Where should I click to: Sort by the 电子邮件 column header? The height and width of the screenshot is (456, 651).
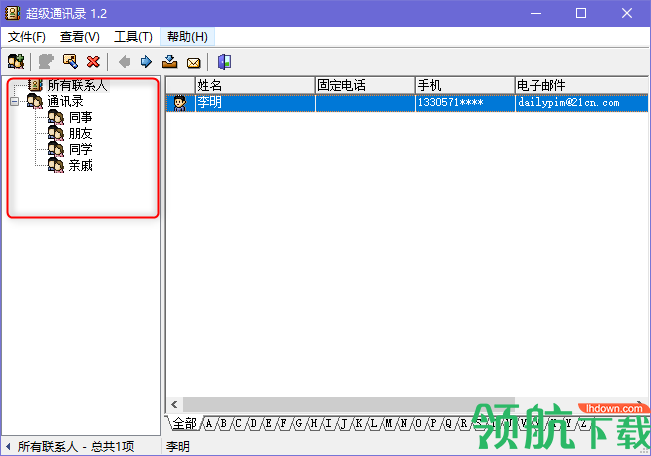tap(582, 86)
